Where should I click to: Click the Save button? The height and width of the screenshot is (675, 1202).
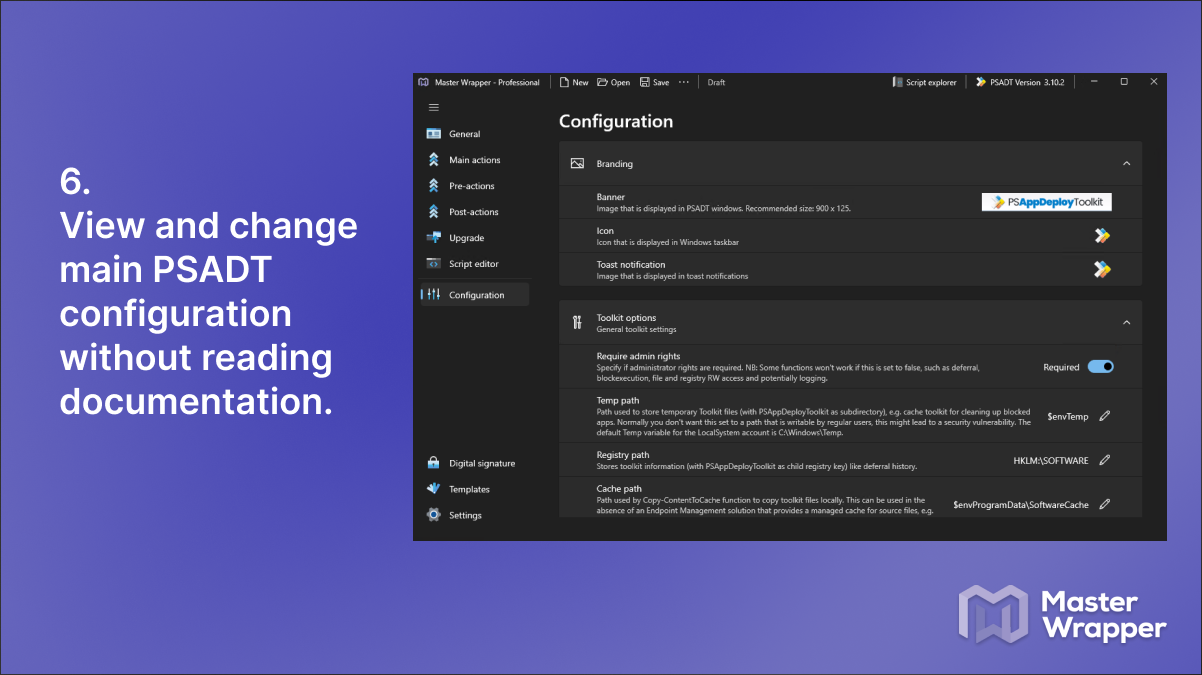655,82
